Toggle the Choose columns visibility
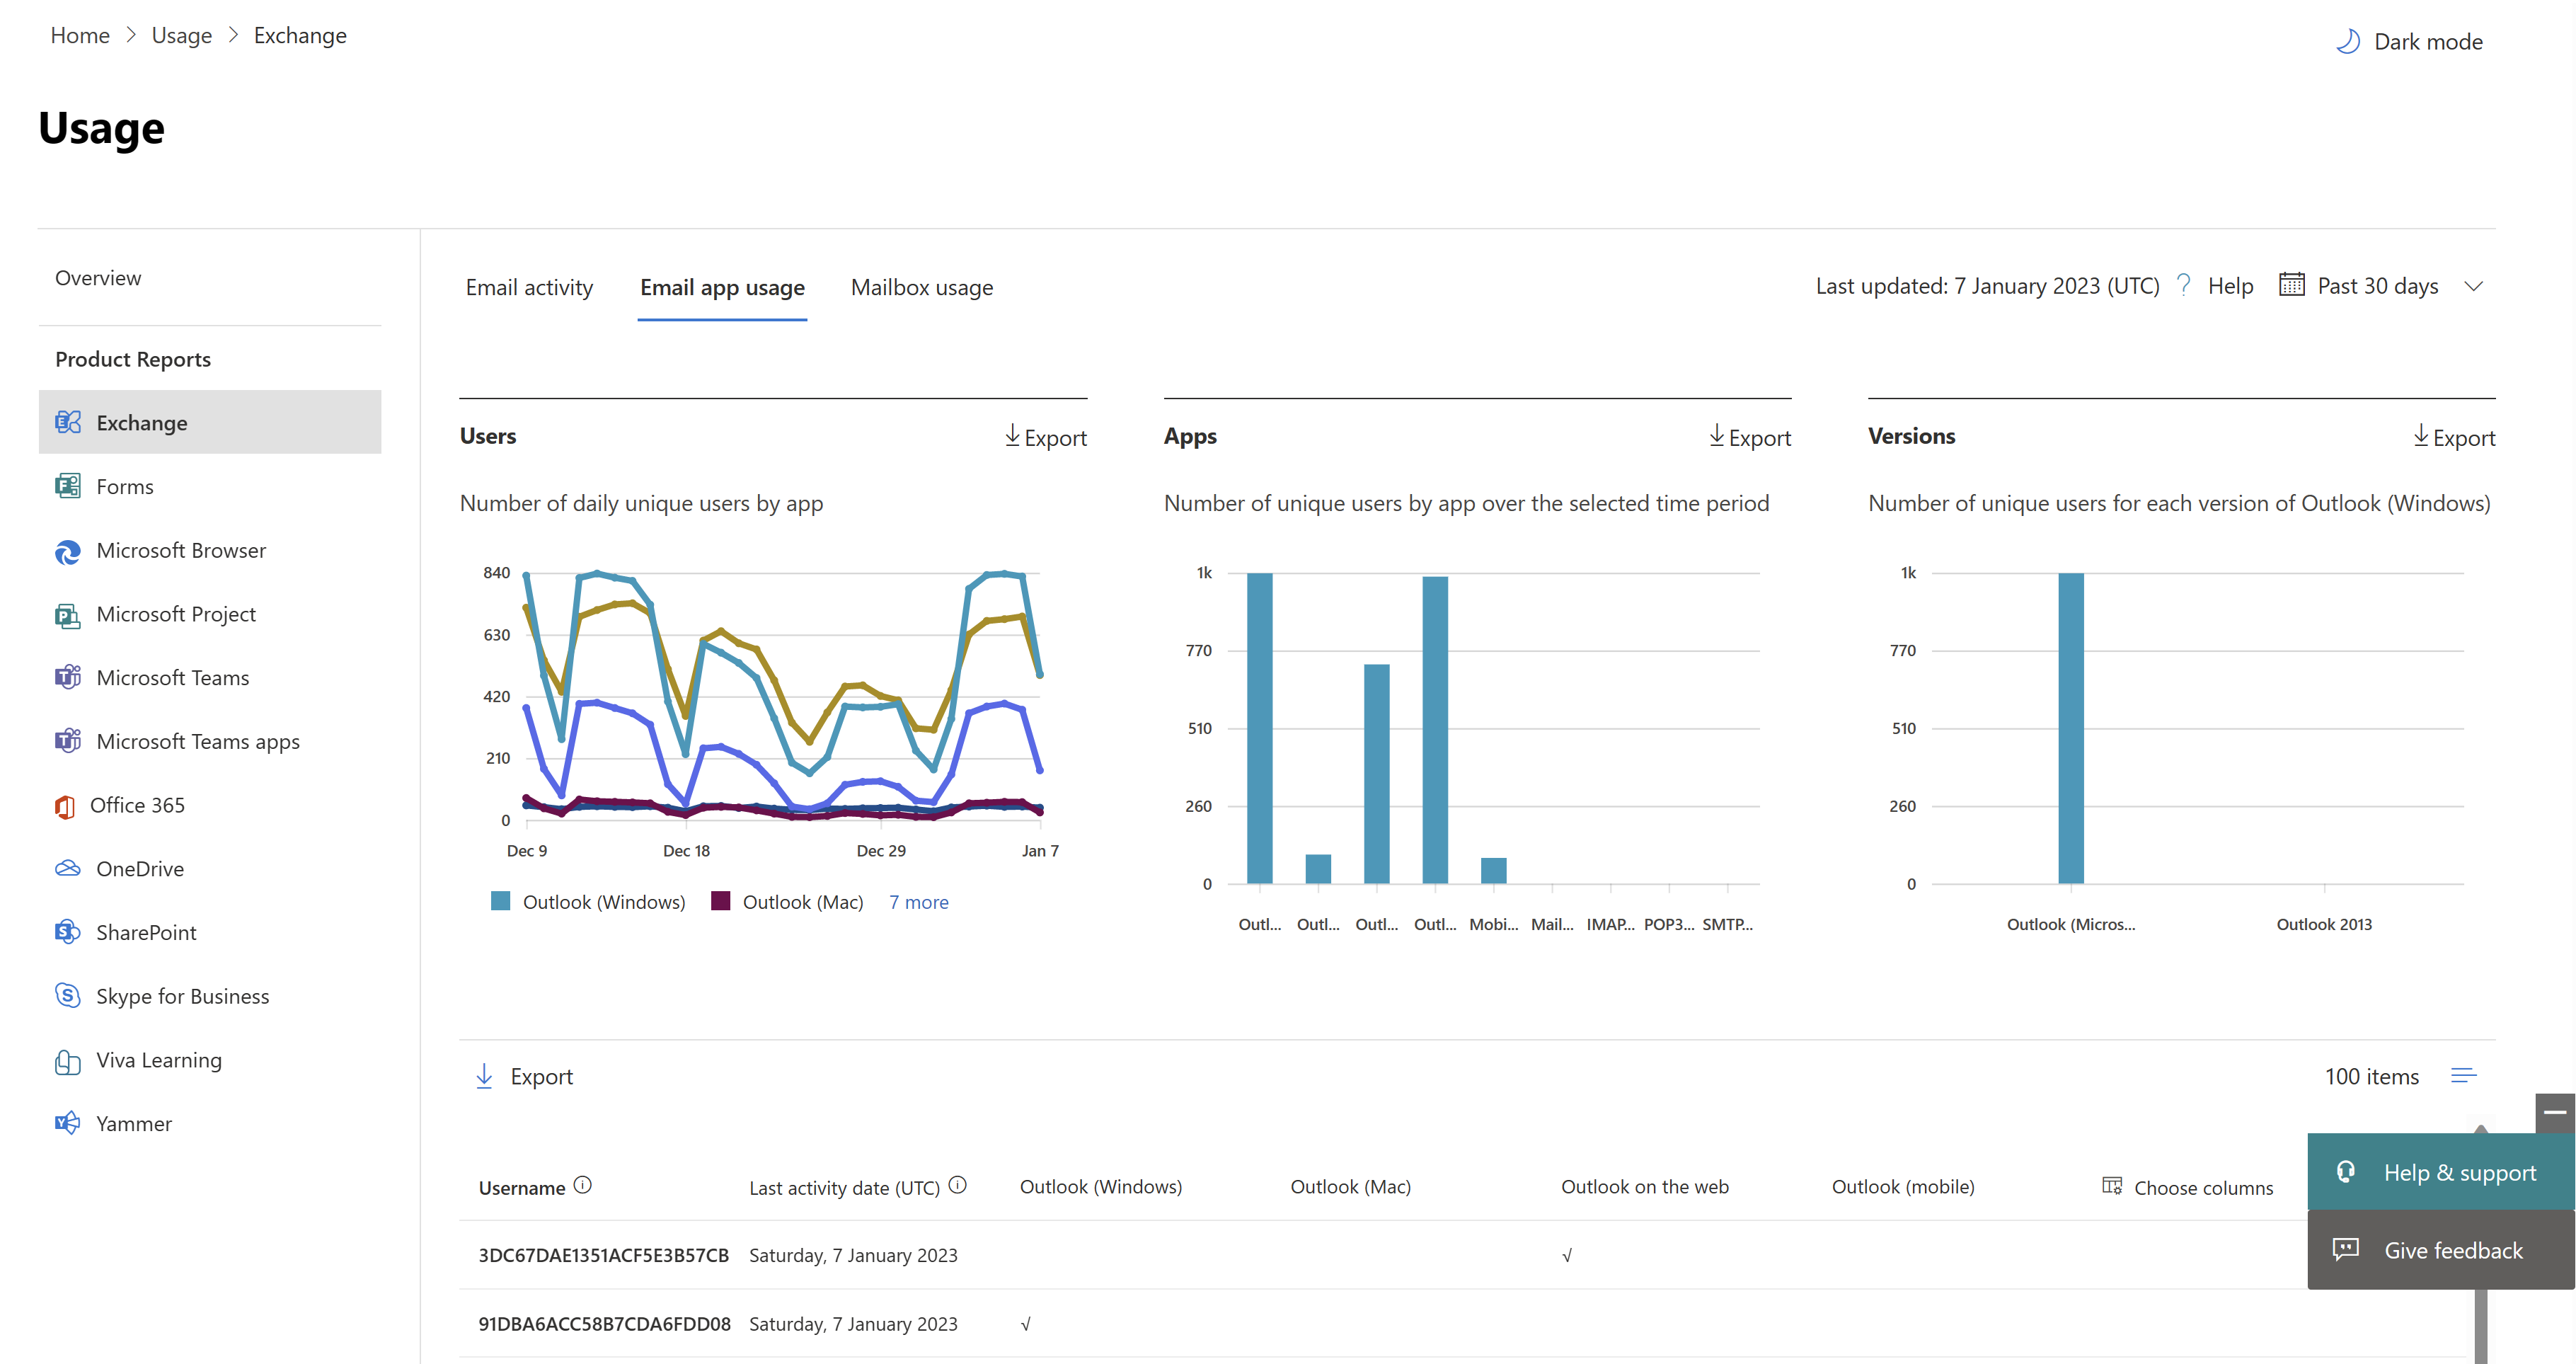 pos(2186,1185)
